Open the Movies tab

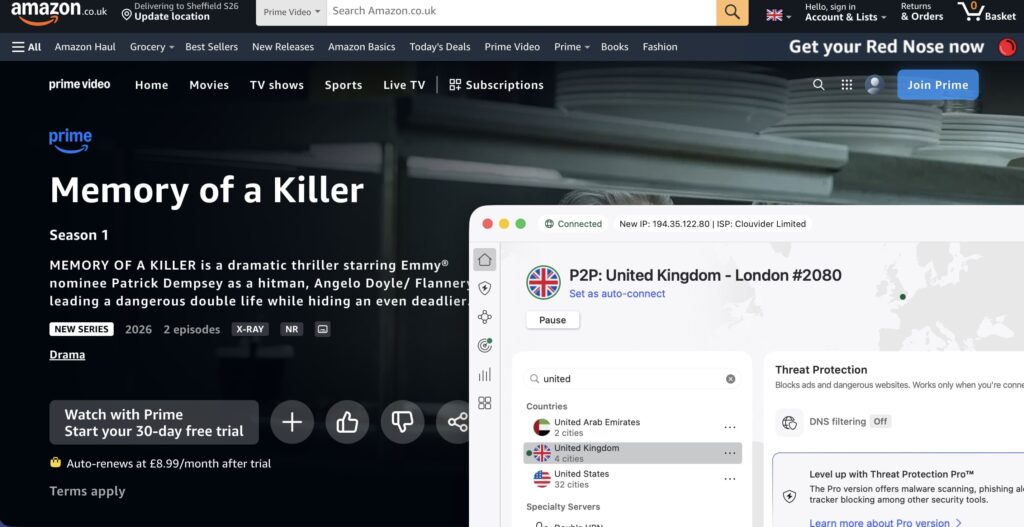pos(209,85)
